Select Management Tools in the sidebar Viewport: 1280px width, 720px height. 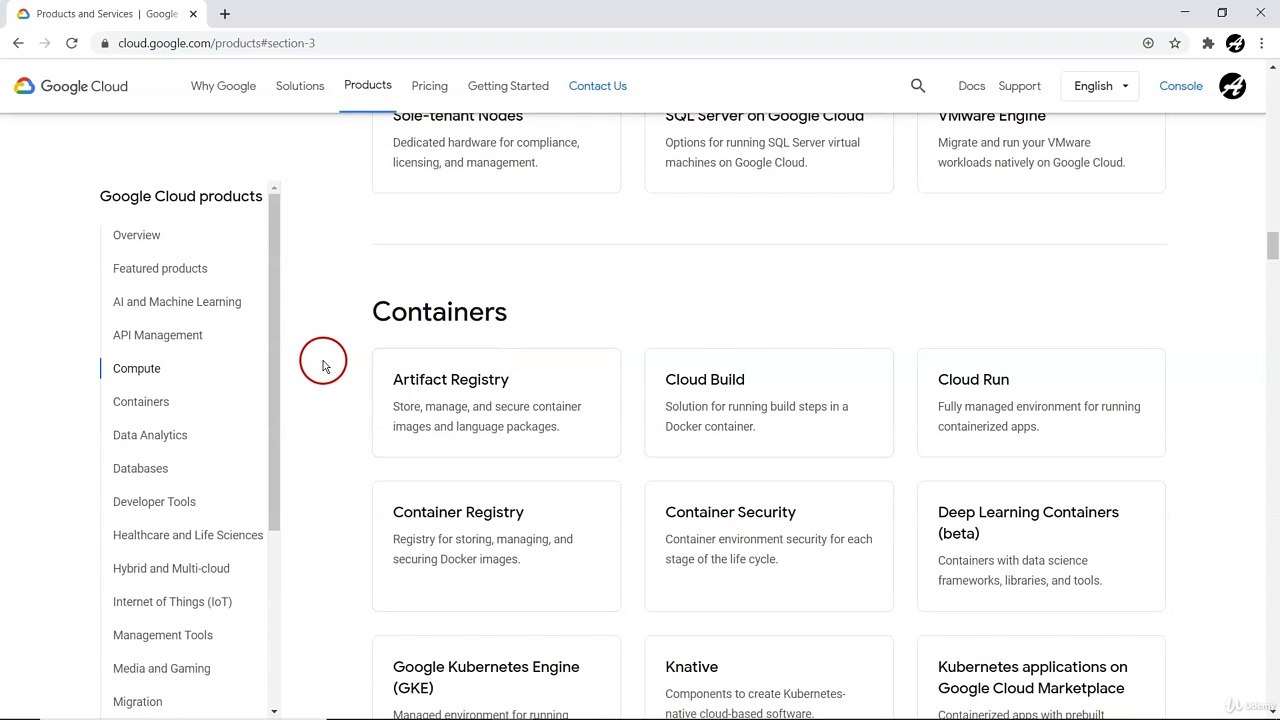(x=163, y=635)
